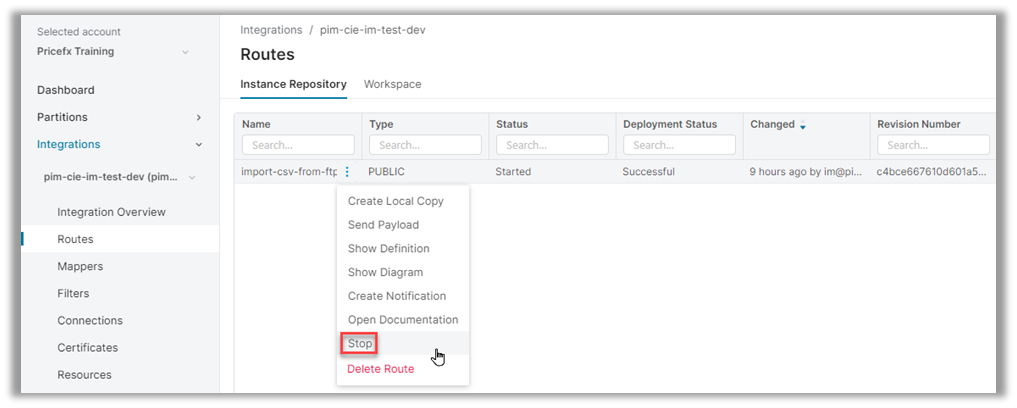Click the sort arrow on Changed column

pyautogui.click(x=802, y=125)
